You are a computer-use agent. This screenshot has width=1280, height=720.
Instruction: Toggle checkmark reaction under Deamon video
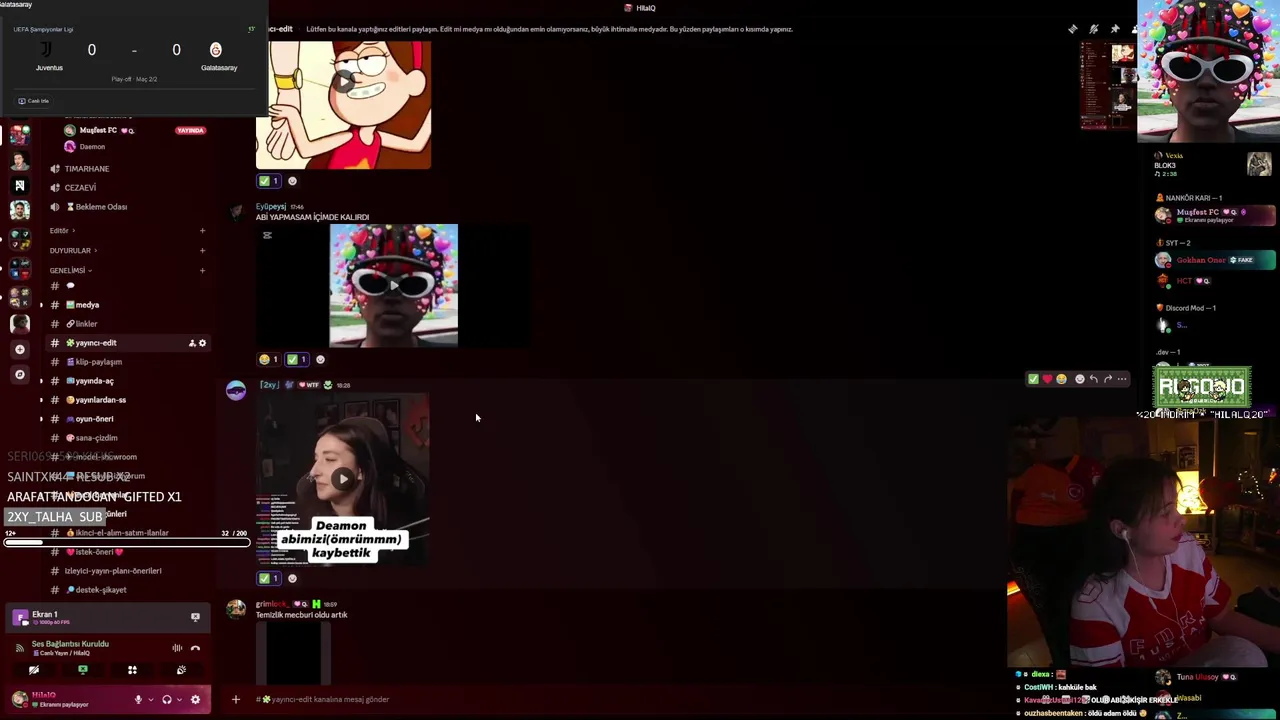(269, 578)
